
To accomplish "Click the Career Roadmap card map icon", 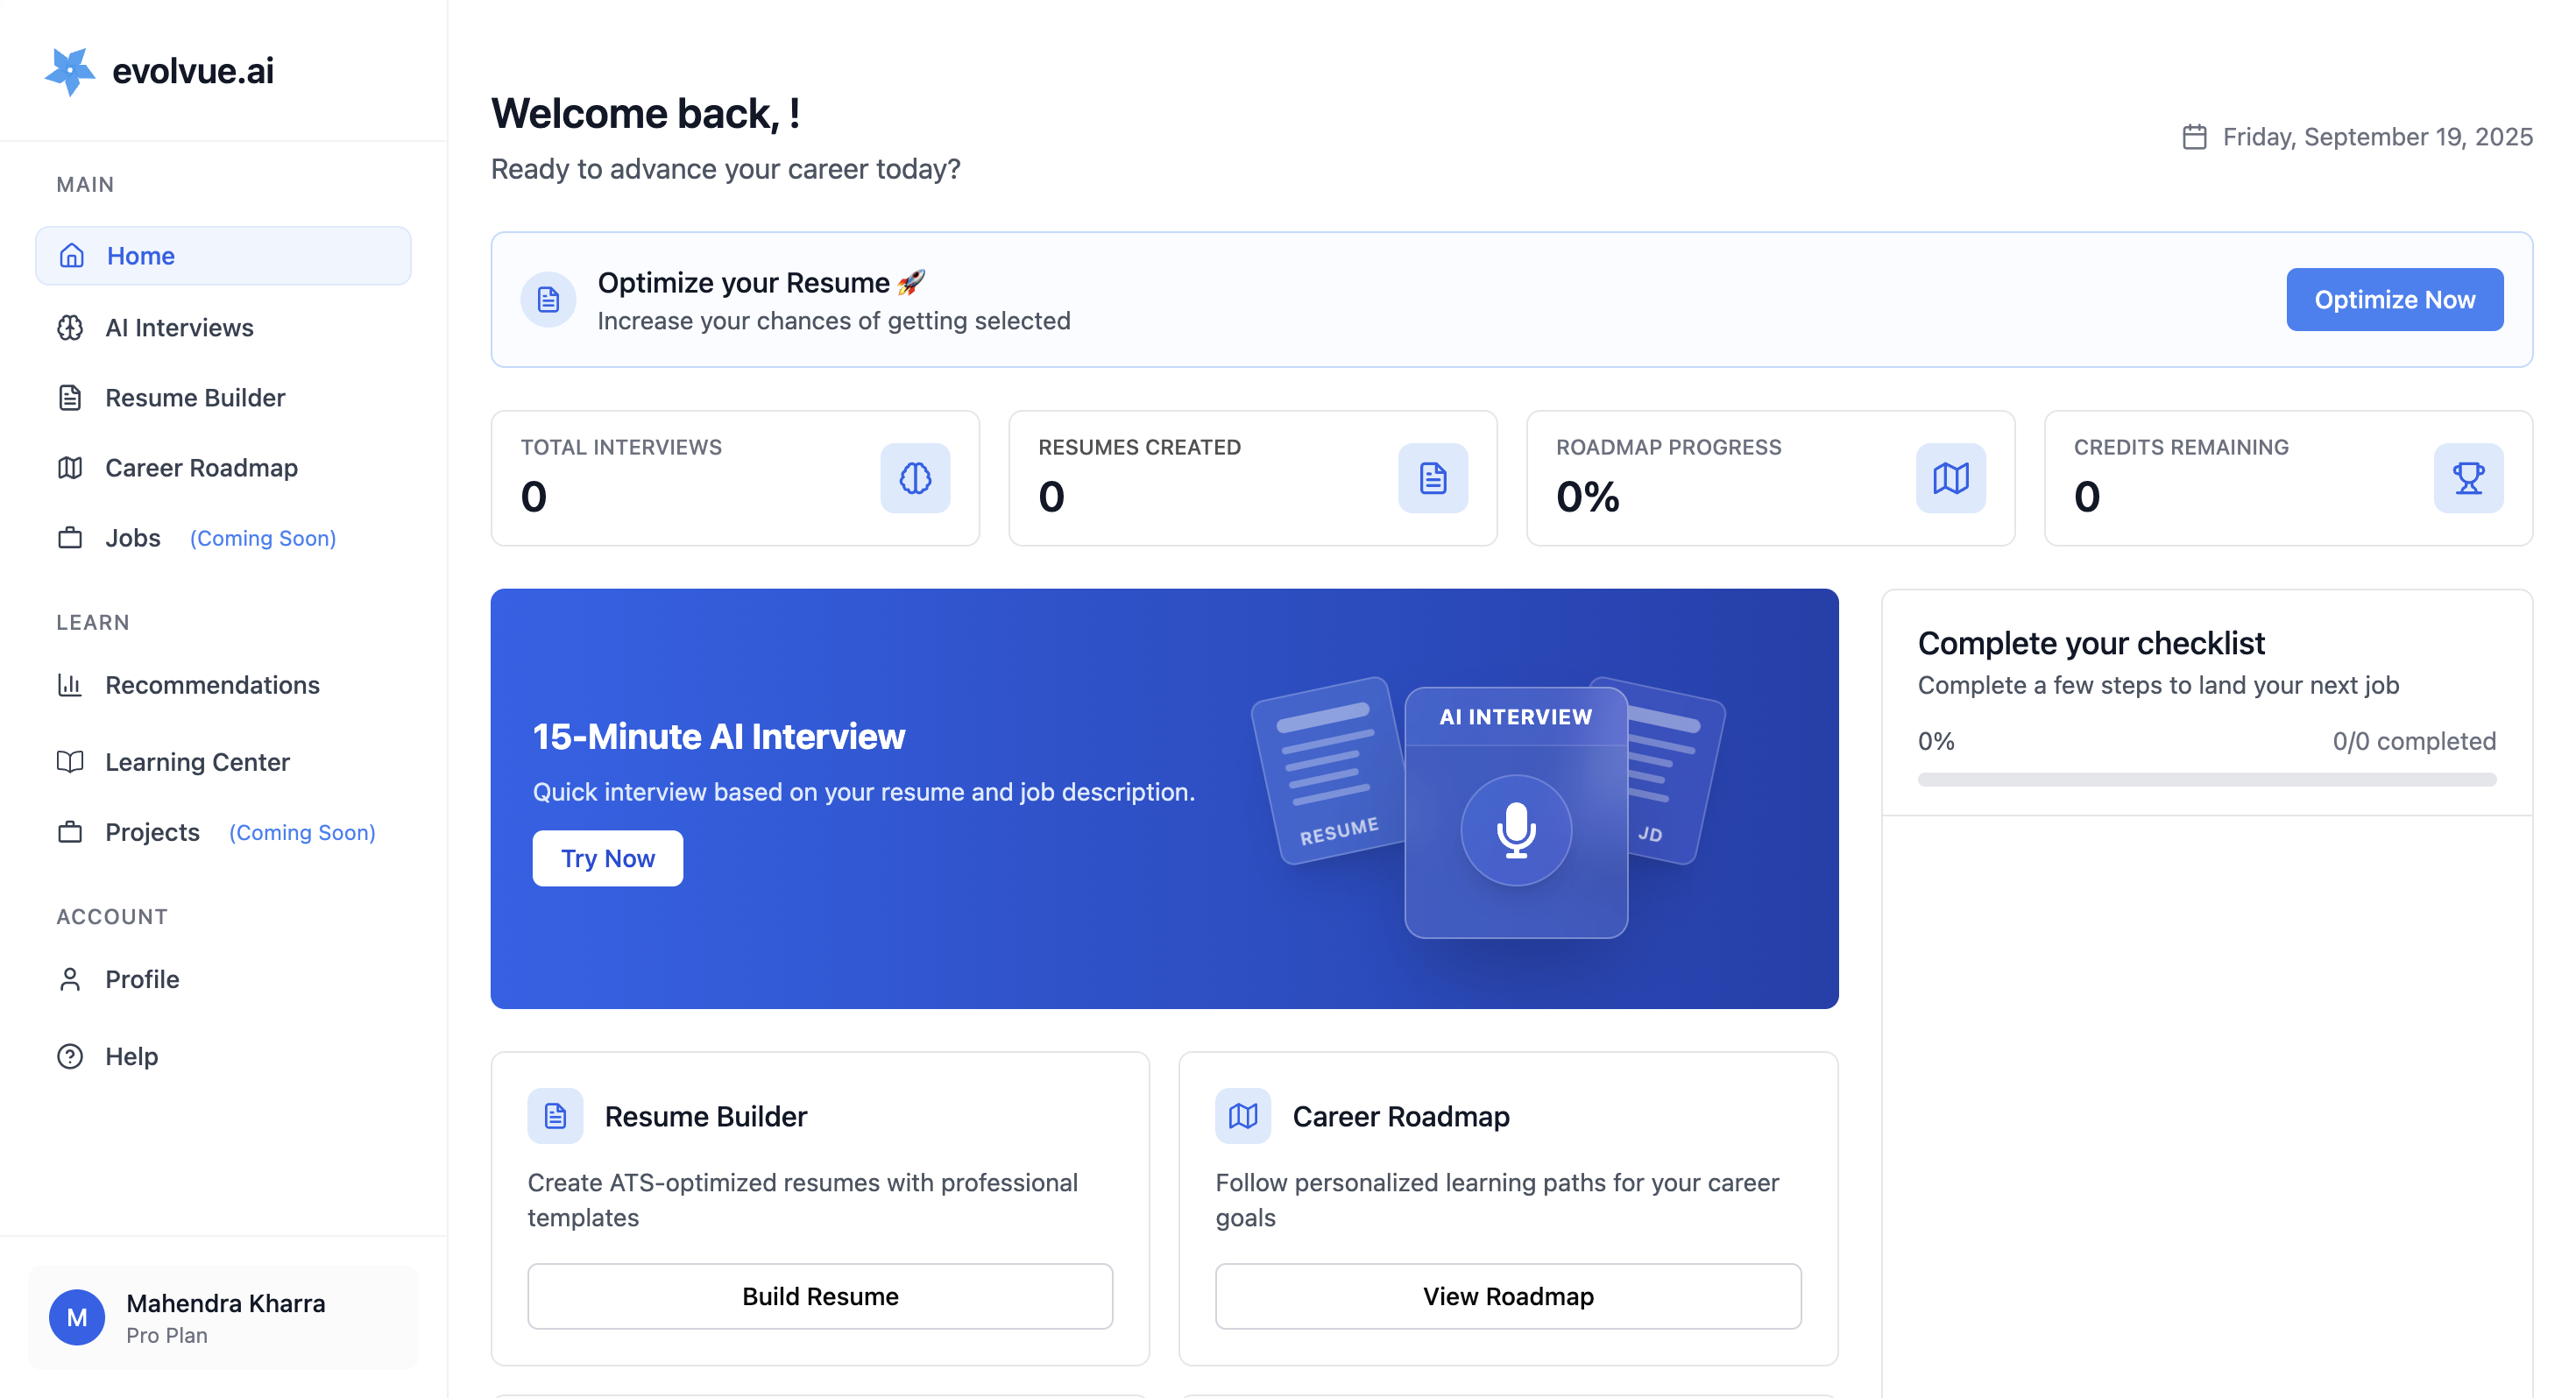I will (1242, 1116).
